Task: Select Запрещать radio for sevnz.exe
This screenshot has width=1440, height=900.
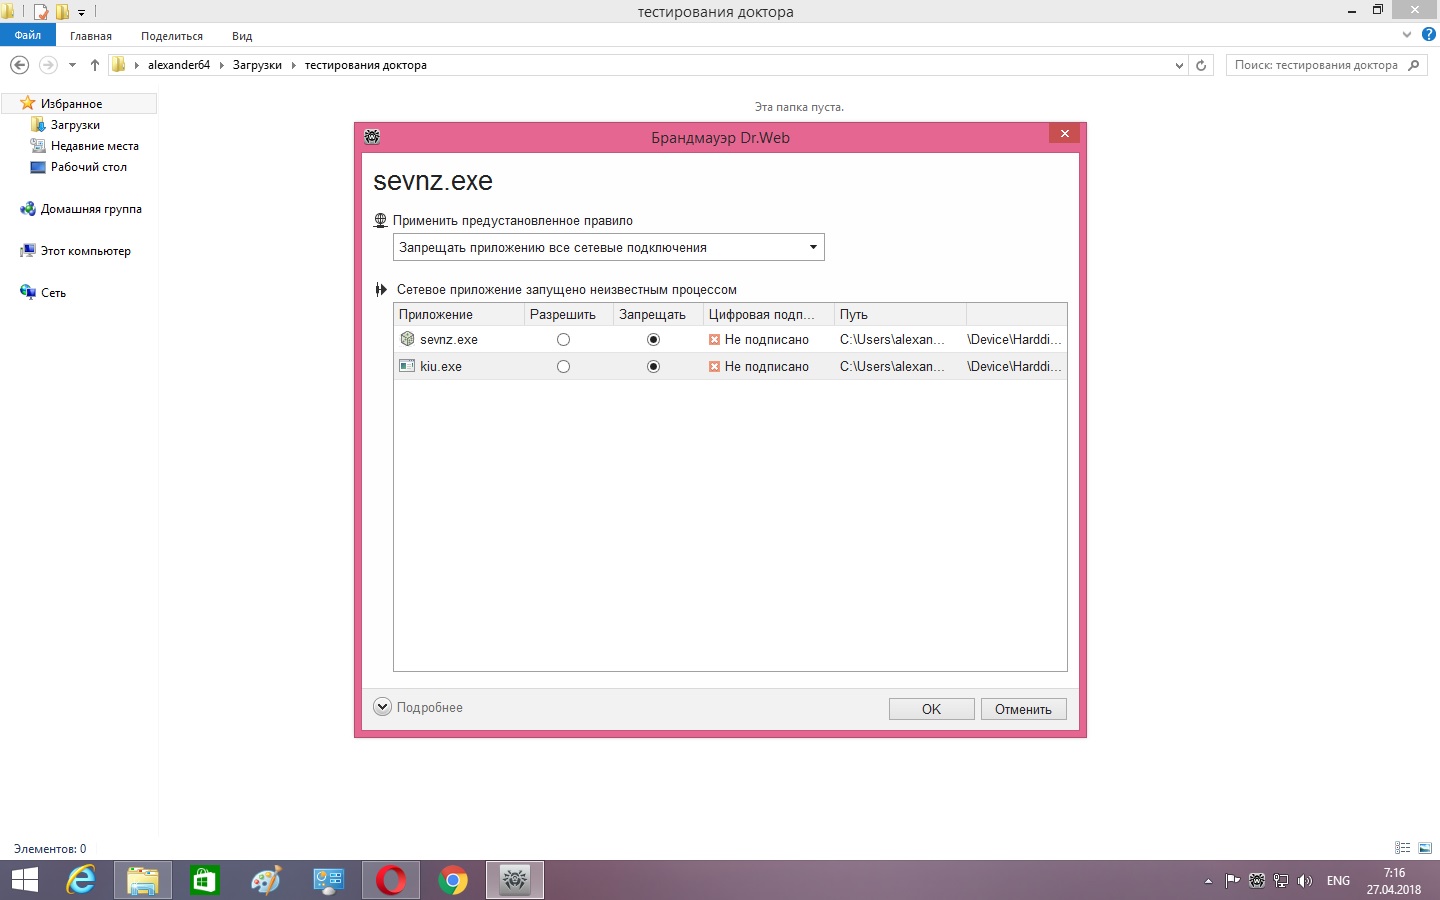Action: click(x=653, y=340)
